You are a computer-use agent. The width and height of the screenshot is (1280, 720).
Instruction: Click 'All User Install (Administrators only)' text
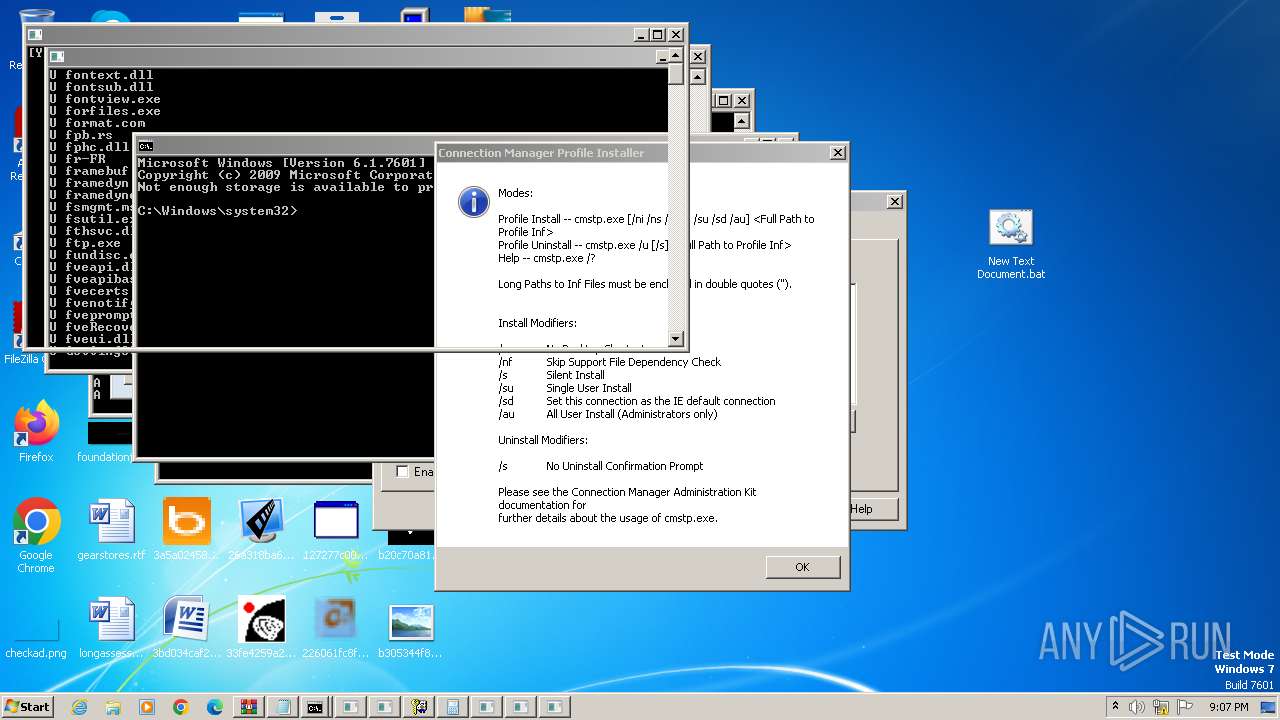(631, 414)
